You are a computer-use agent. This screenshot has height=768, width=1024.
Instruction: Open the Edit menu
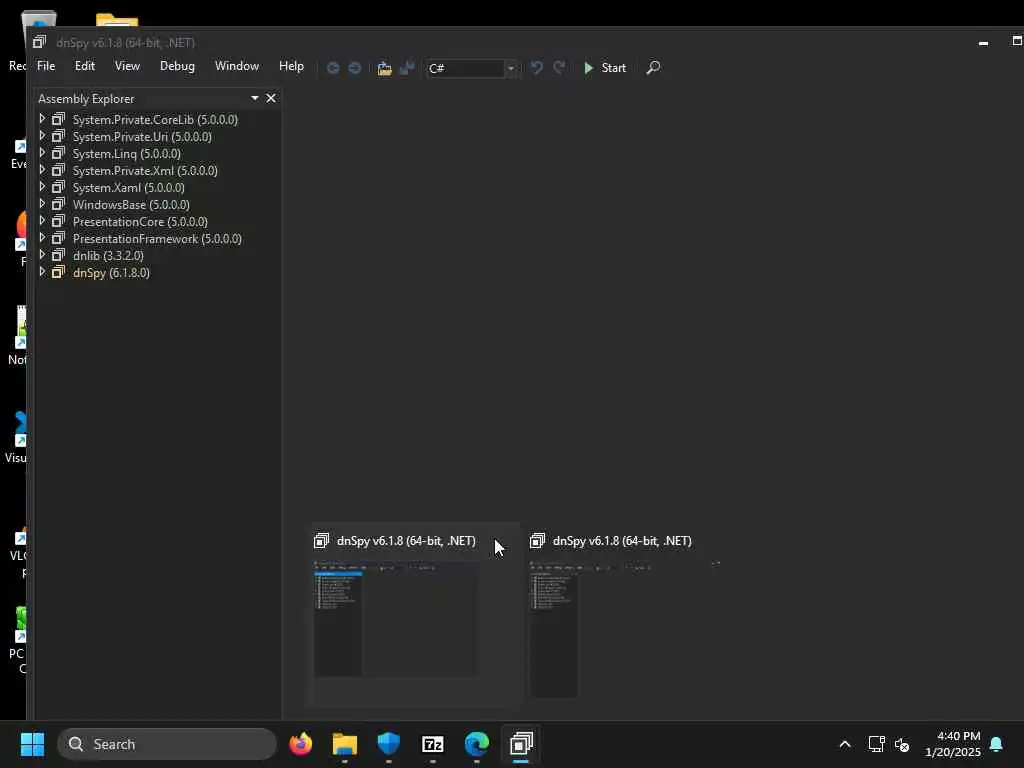point(85,66)
